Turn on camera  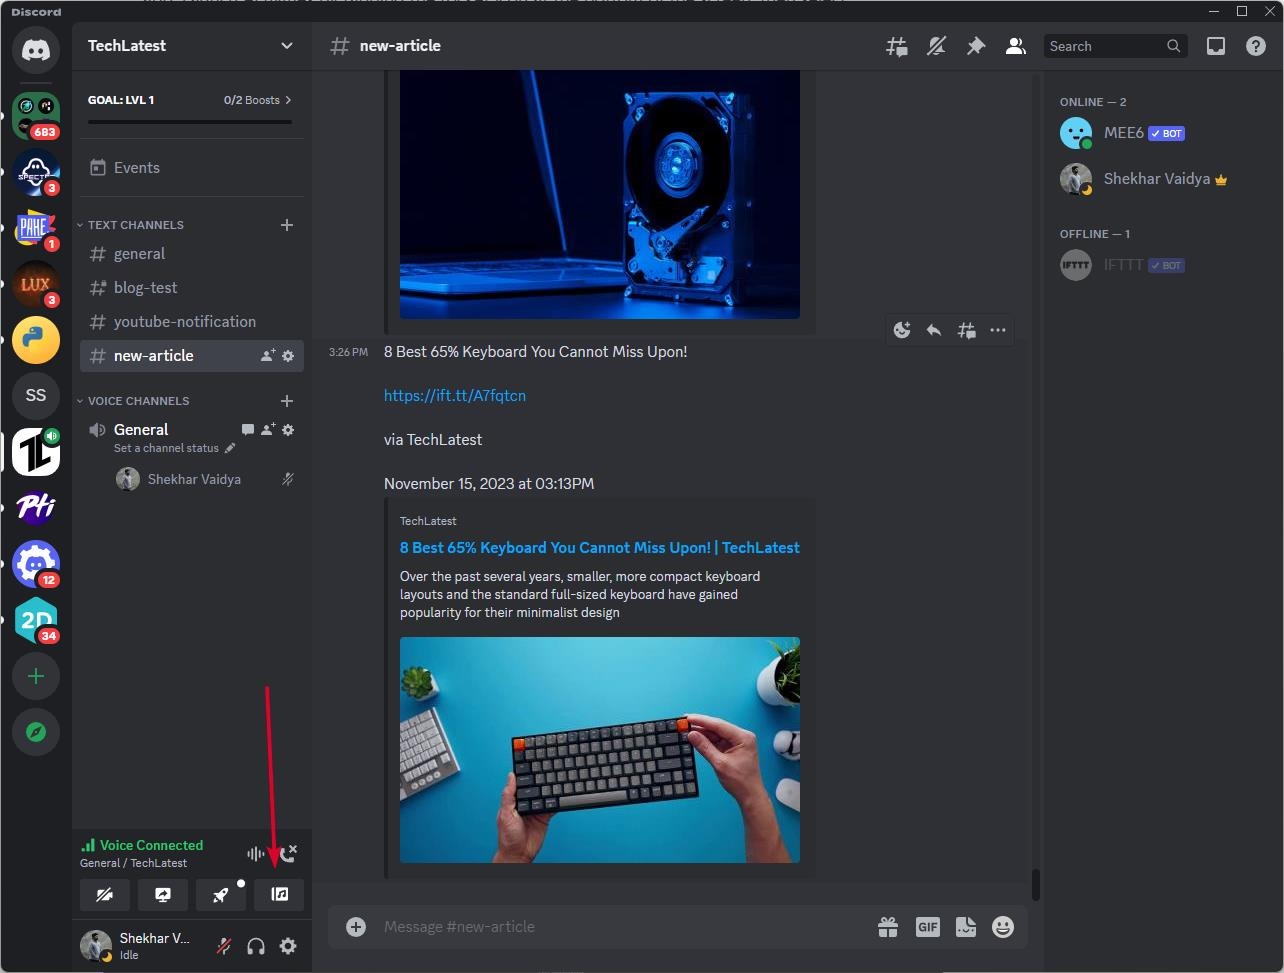point(105,895)
